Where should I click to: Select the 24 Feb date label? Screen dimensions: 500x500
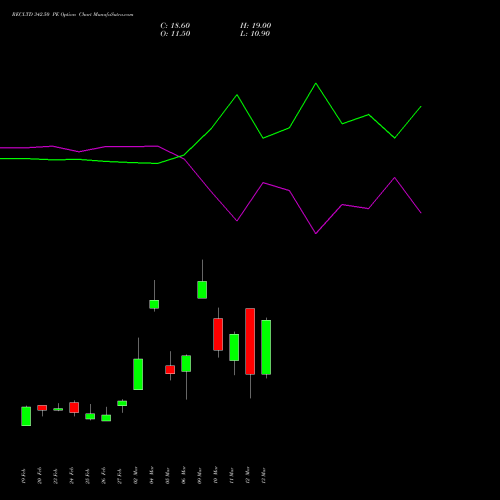(71, 476)
